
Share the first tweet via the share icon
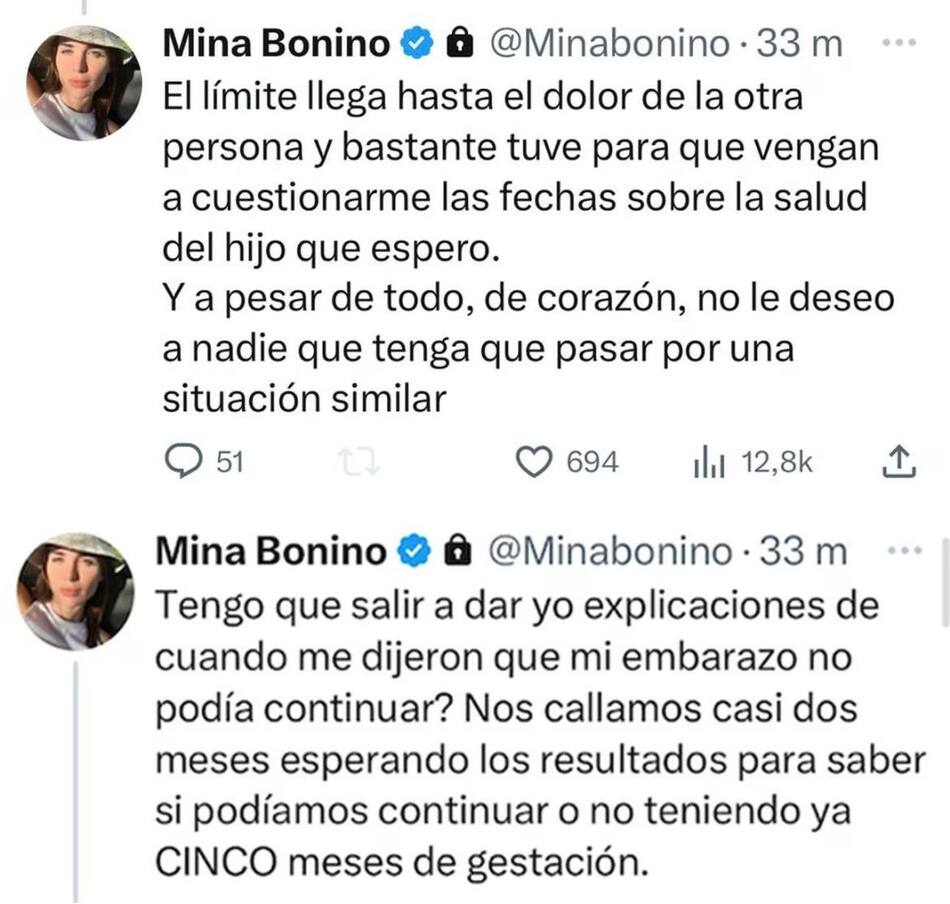tap(897, 461)
